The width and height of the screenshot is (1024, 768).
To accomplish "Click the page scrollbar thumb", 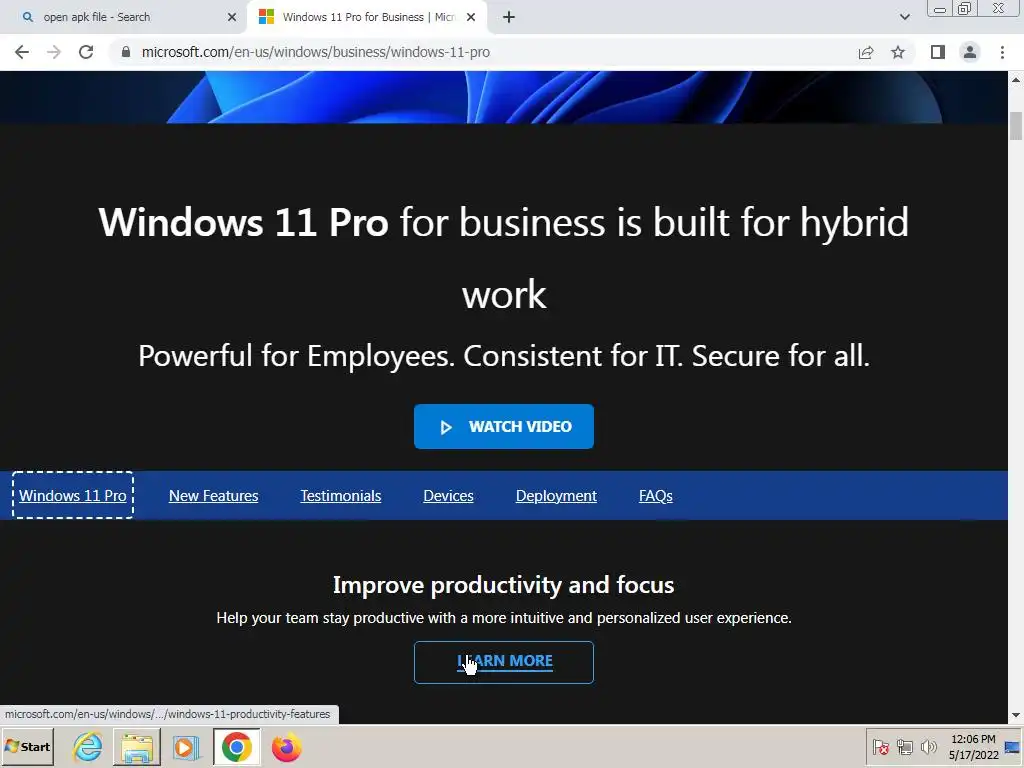I will click(x=1016, y=125).
